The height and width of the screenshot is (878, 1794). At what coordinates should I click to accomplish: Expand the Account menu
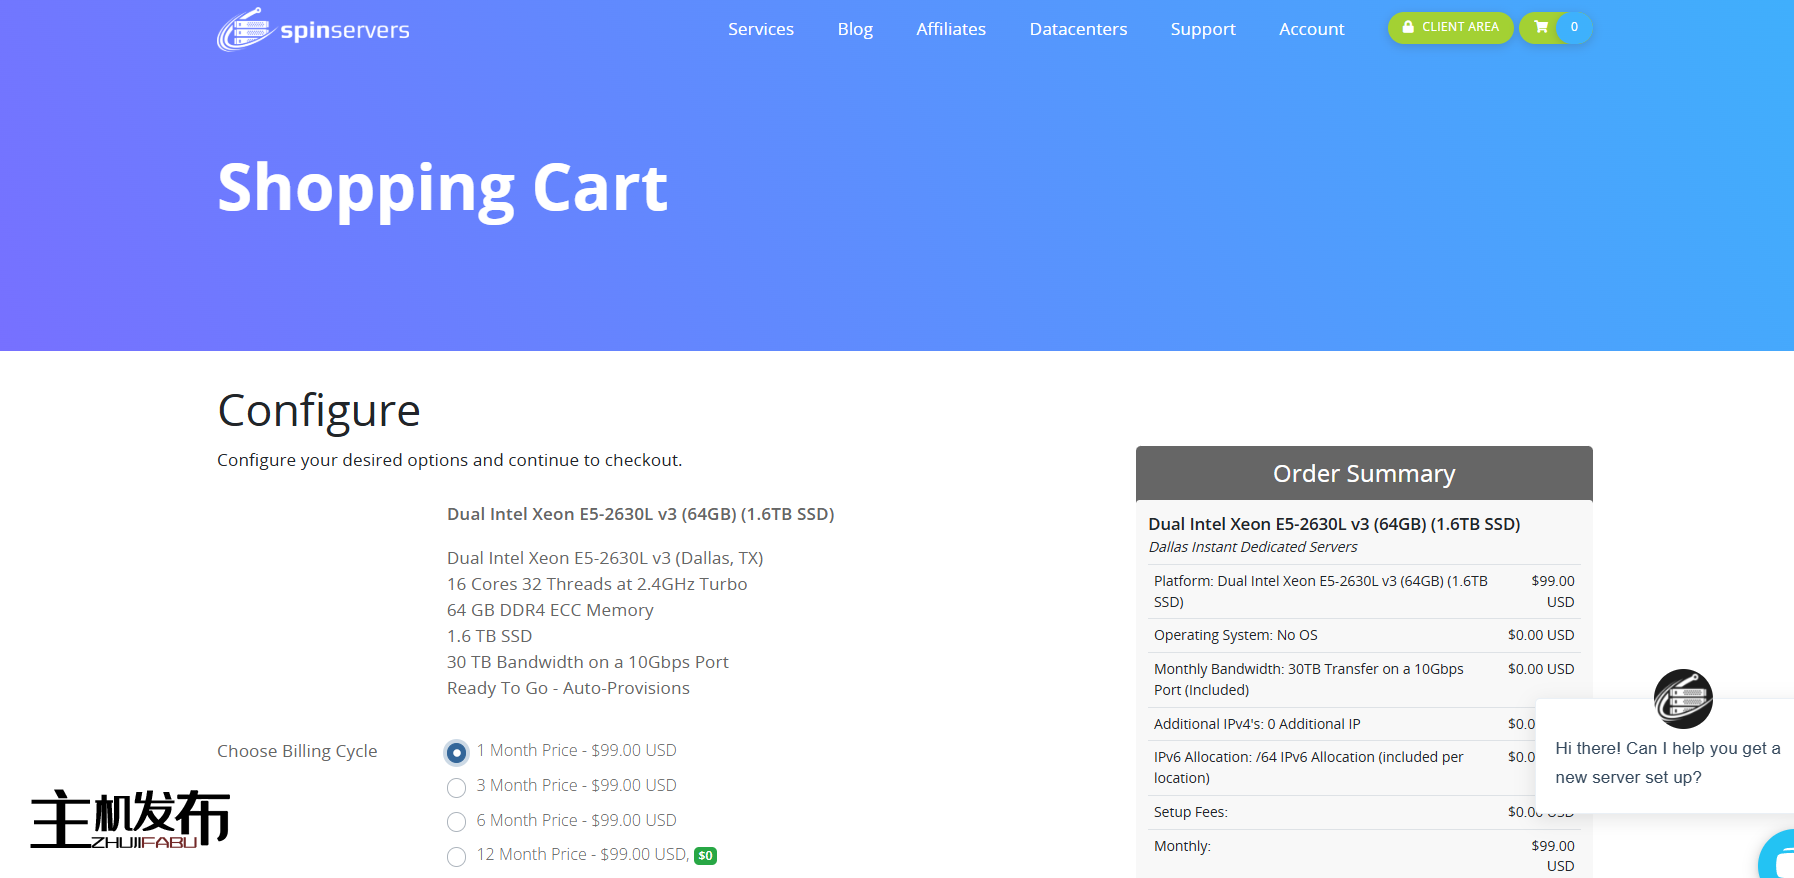(1311, 29)
